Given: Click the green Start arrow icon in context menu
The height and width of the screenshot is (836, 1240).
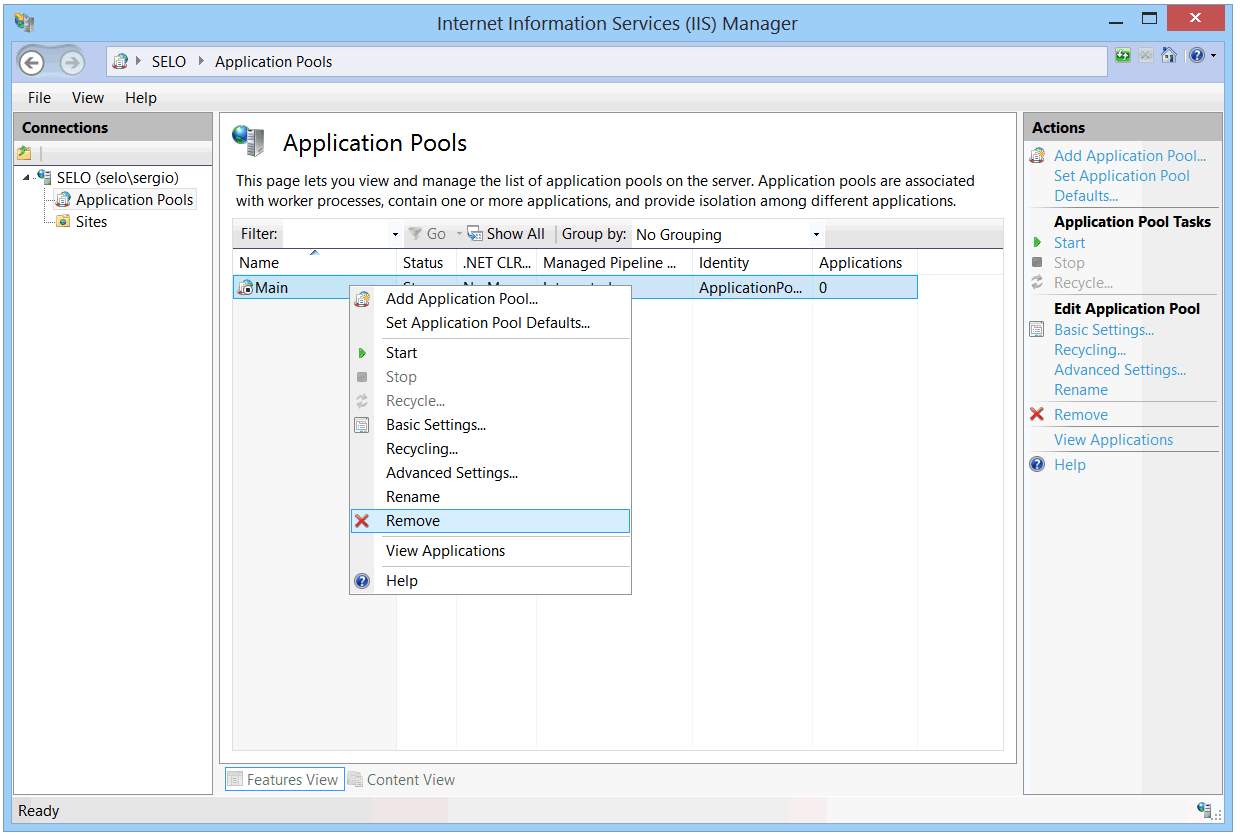Looking at the screenshot, I should coord(362,353).
